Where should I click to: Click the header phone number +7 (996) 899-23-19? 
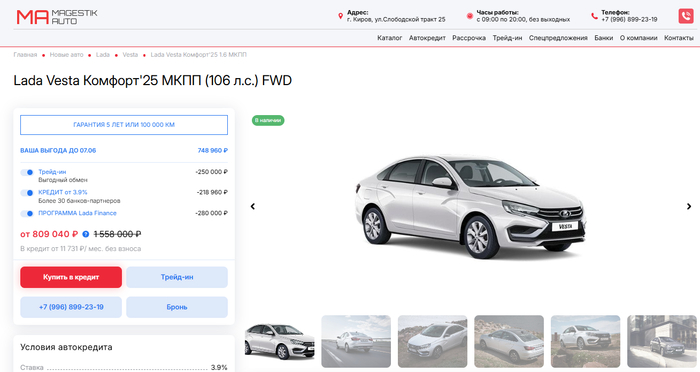(629, 19)
